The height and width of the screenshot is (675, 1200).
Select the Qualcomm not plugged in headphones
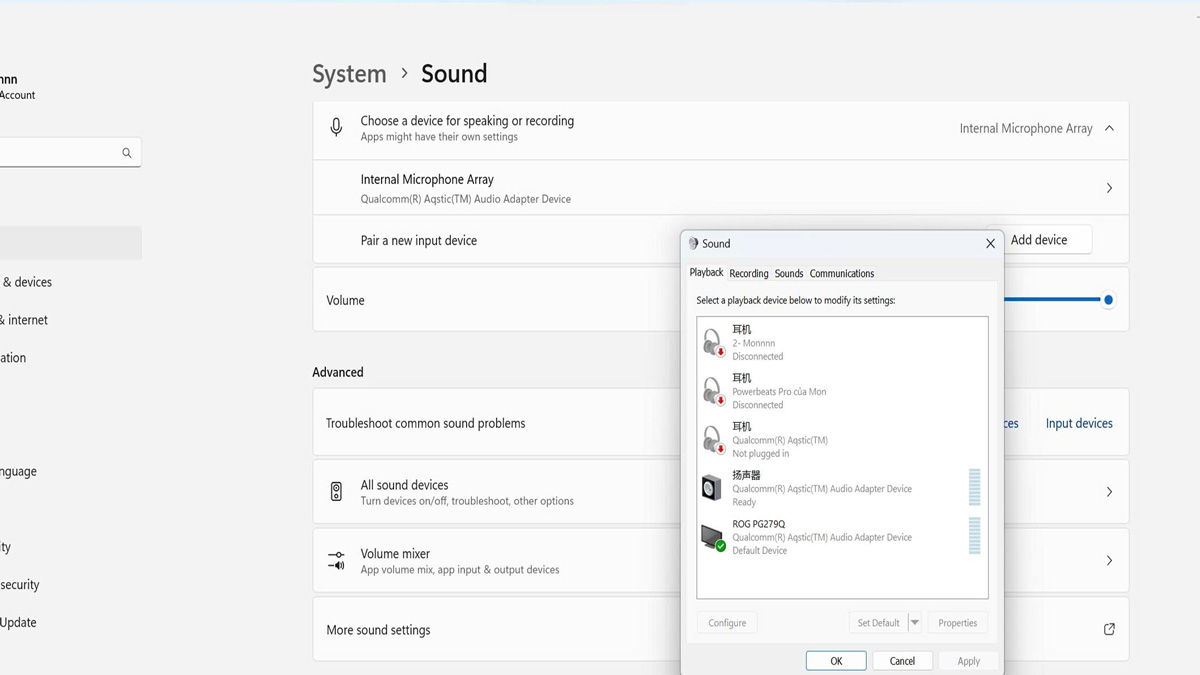(x=712, y=440)
